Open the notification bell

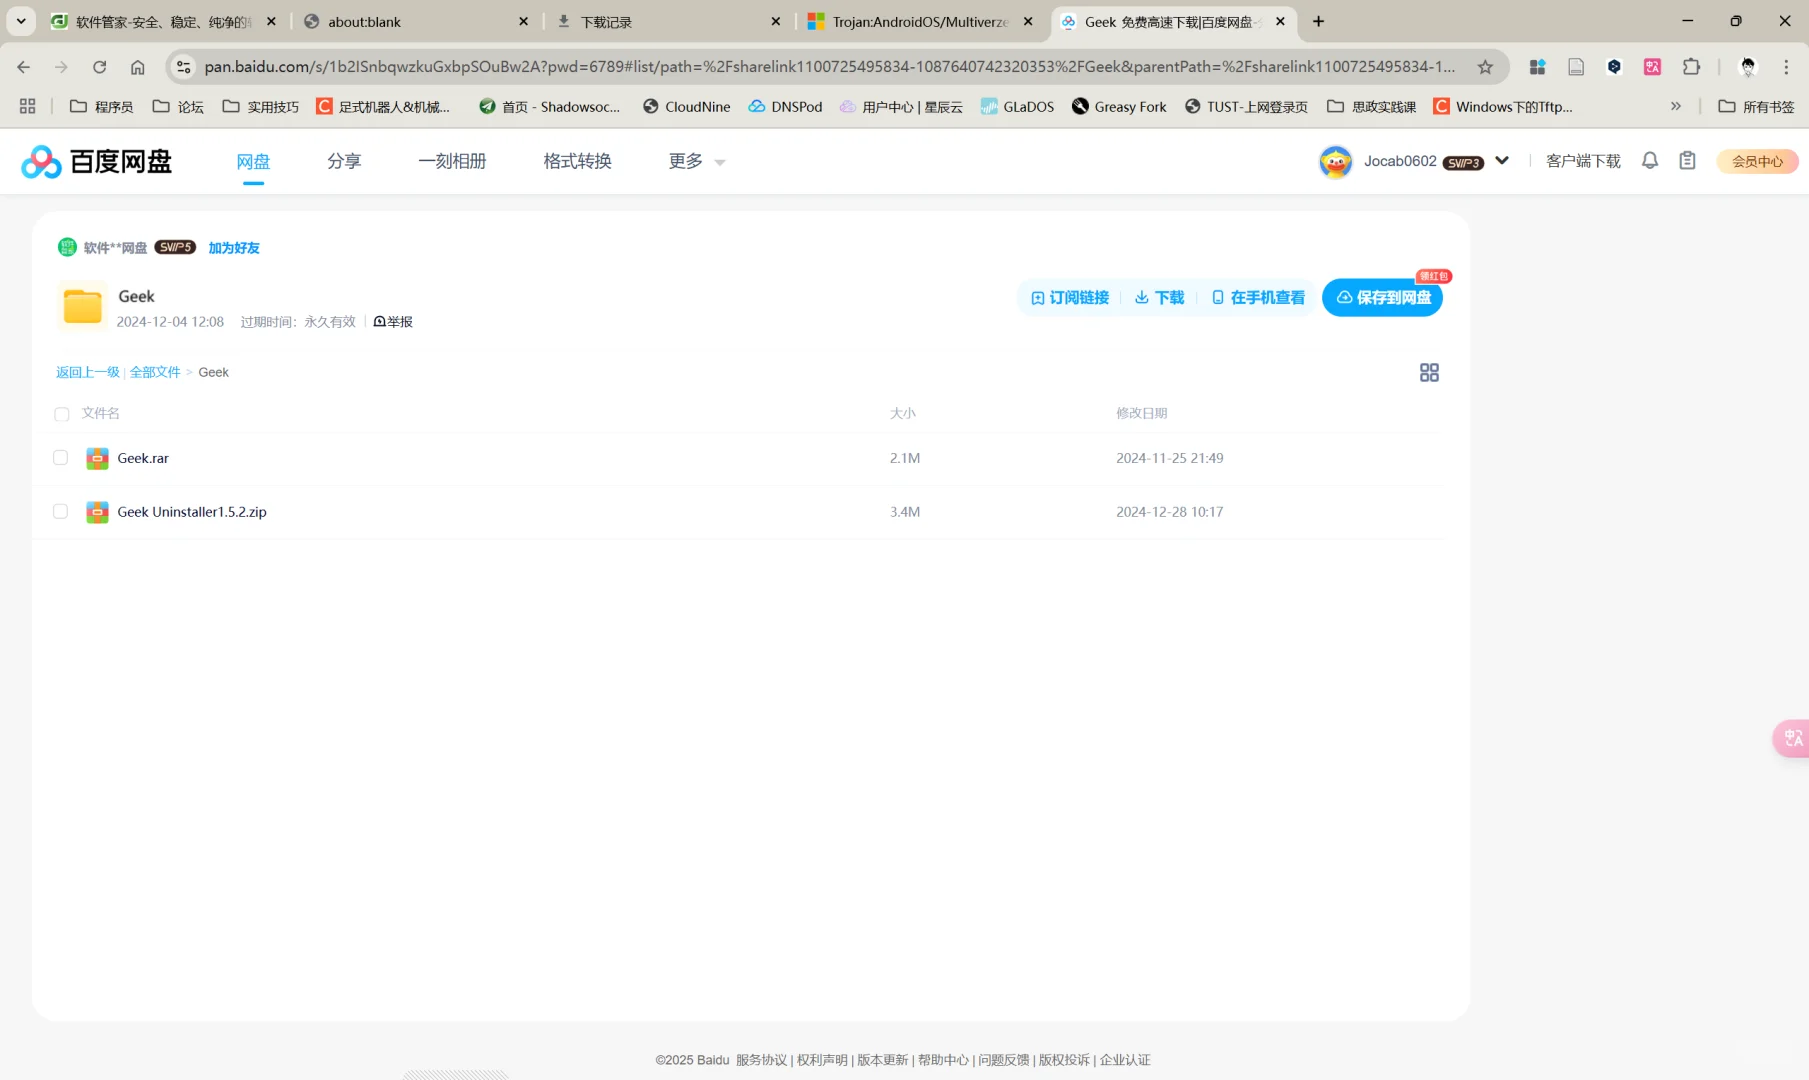click(1650, 160)
